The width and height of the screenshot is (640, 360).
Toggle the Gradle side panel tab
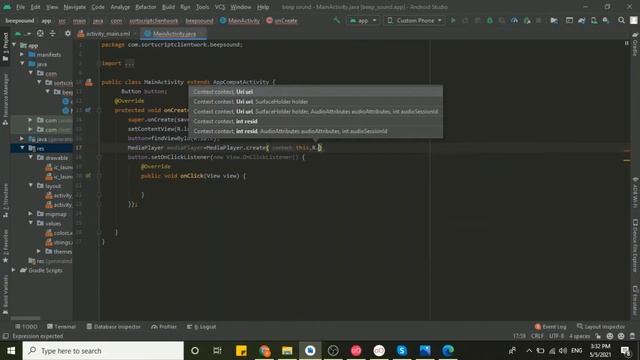click(x=635, y=44)
